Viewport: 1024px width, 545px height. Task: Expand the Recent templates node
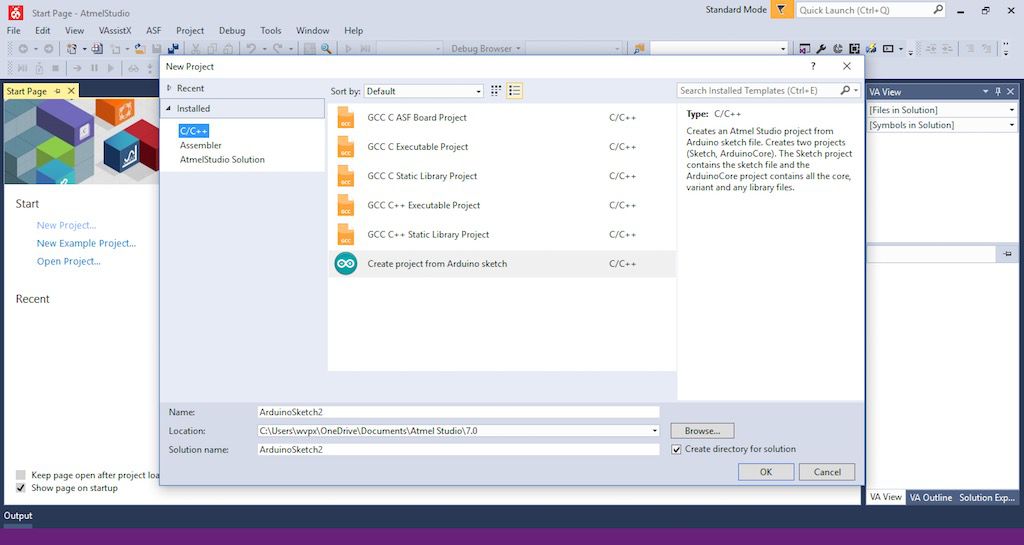pyautogui.click(x=169, y=88)
